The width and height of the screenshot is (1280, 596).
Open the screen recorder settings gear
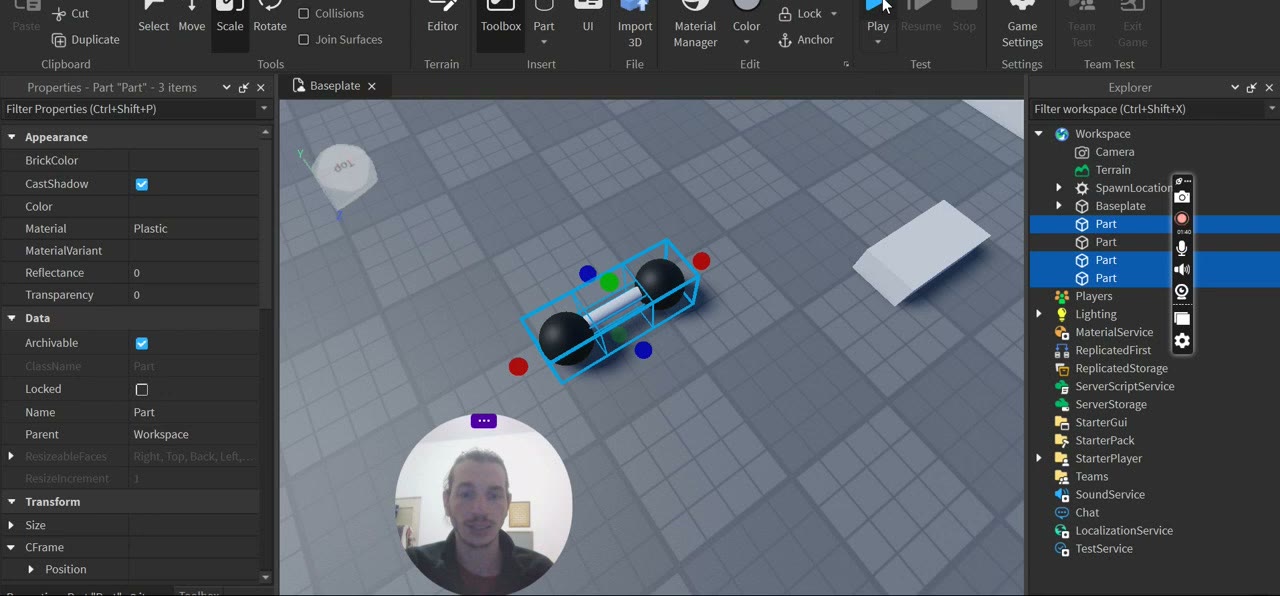(x=1182, y=341)
